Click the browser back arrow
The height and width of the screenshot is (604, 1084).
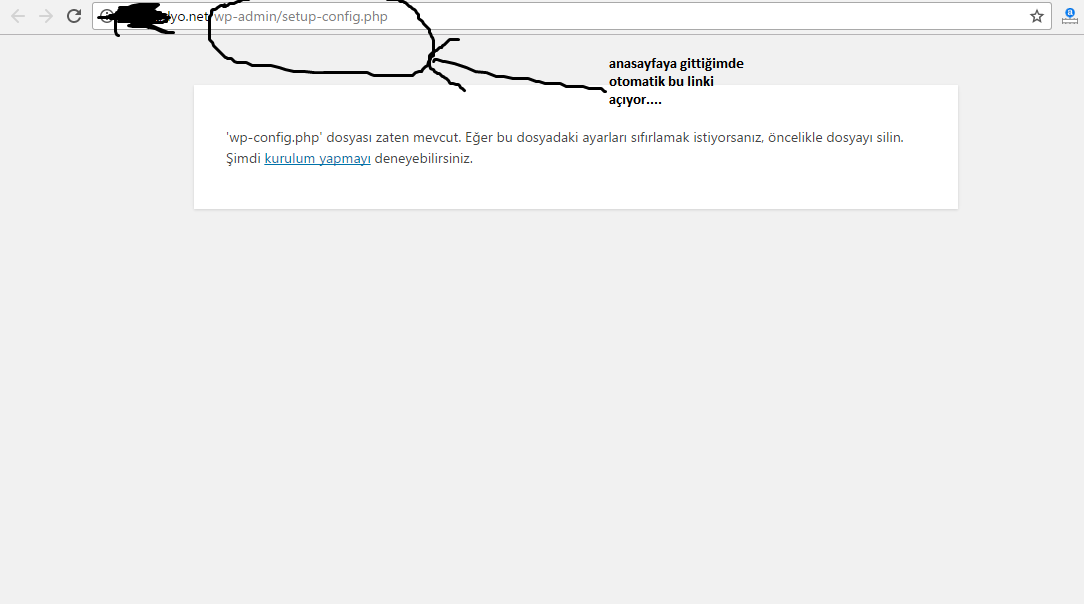[18, 16]
